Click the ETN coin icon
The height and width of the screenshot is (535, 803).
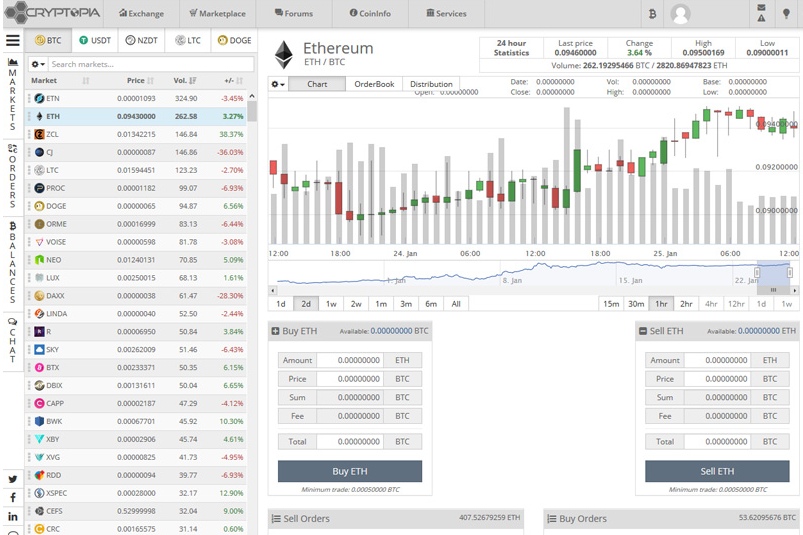pyautogui.click(x=39, y=98)
